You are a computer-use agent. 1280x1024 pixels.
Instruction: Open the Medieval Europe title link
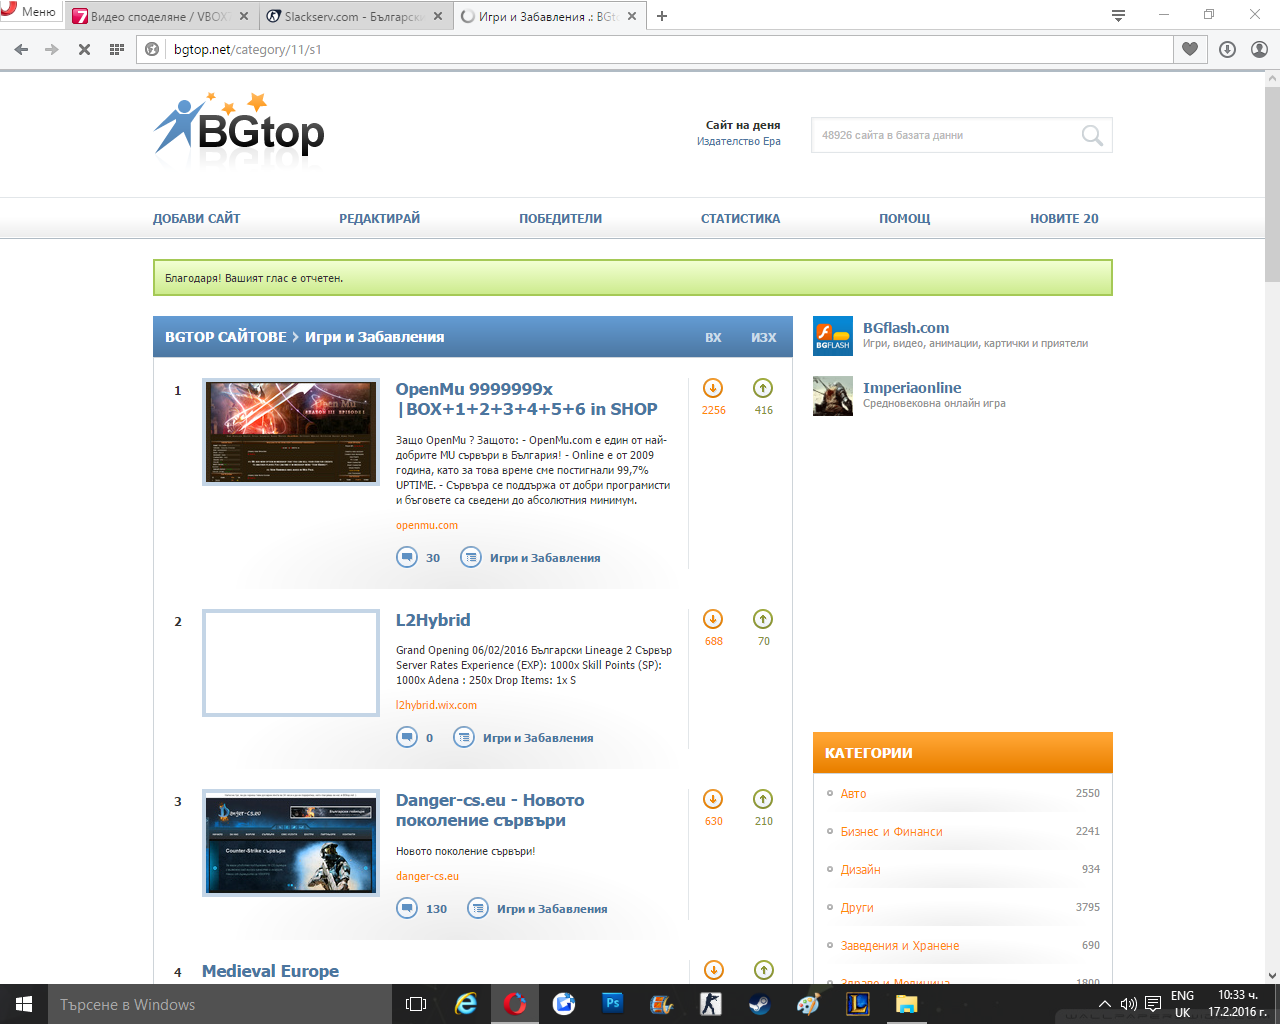pyautogui.click(x=270, y=971)
